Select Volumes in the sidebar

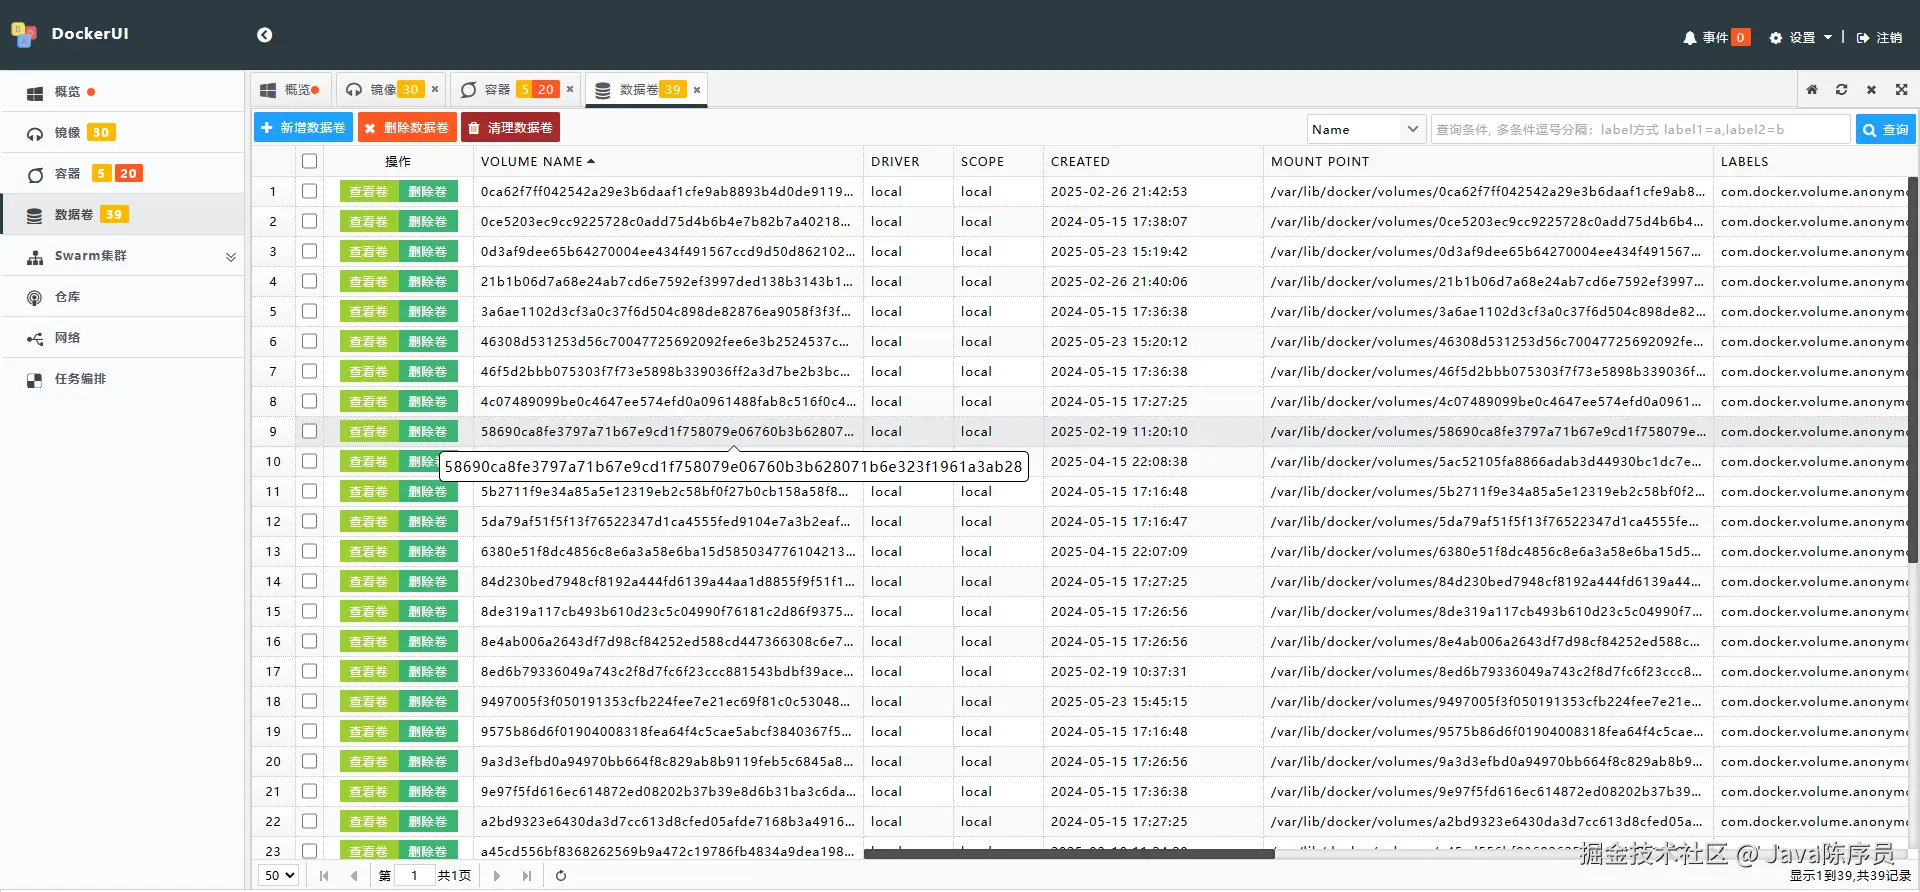(122, 215)
